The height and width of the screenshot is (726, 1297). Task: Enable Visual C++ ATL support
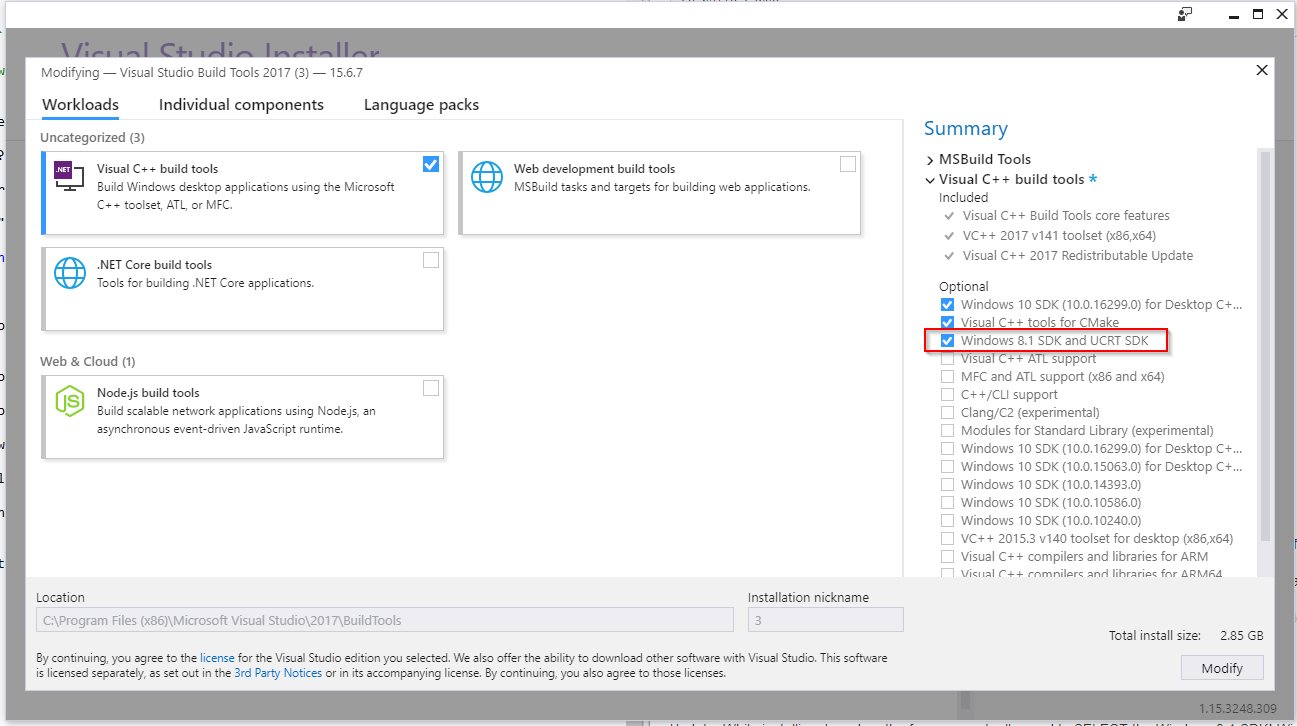[947, 359]
